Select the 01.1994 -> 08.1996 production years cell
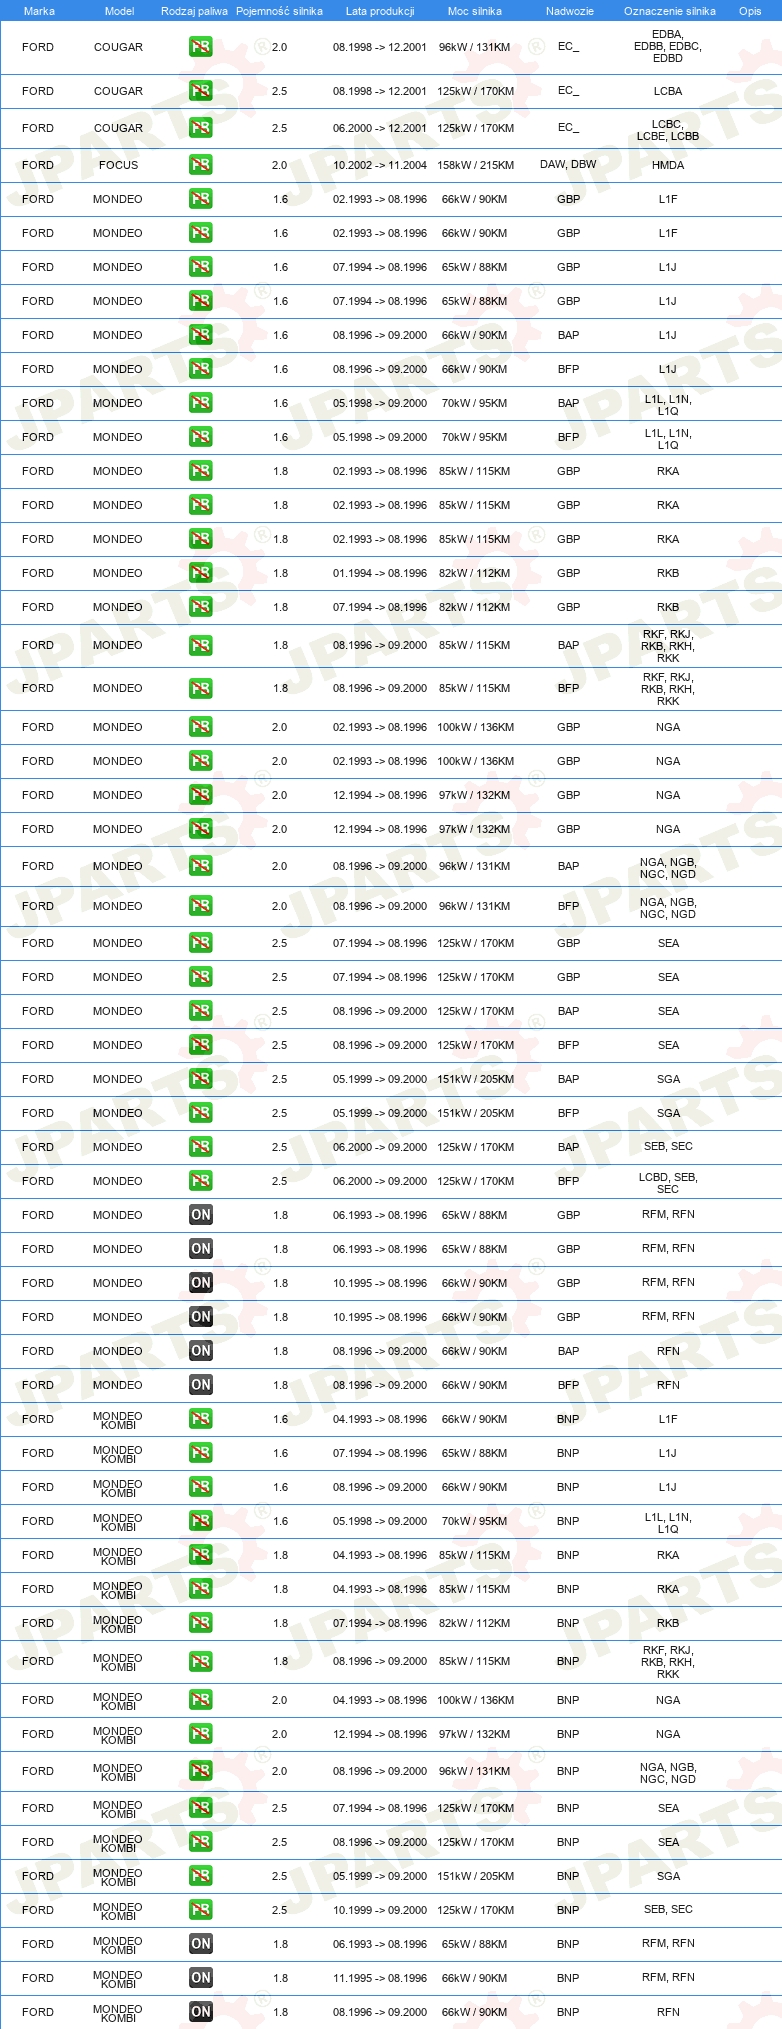 380,573
